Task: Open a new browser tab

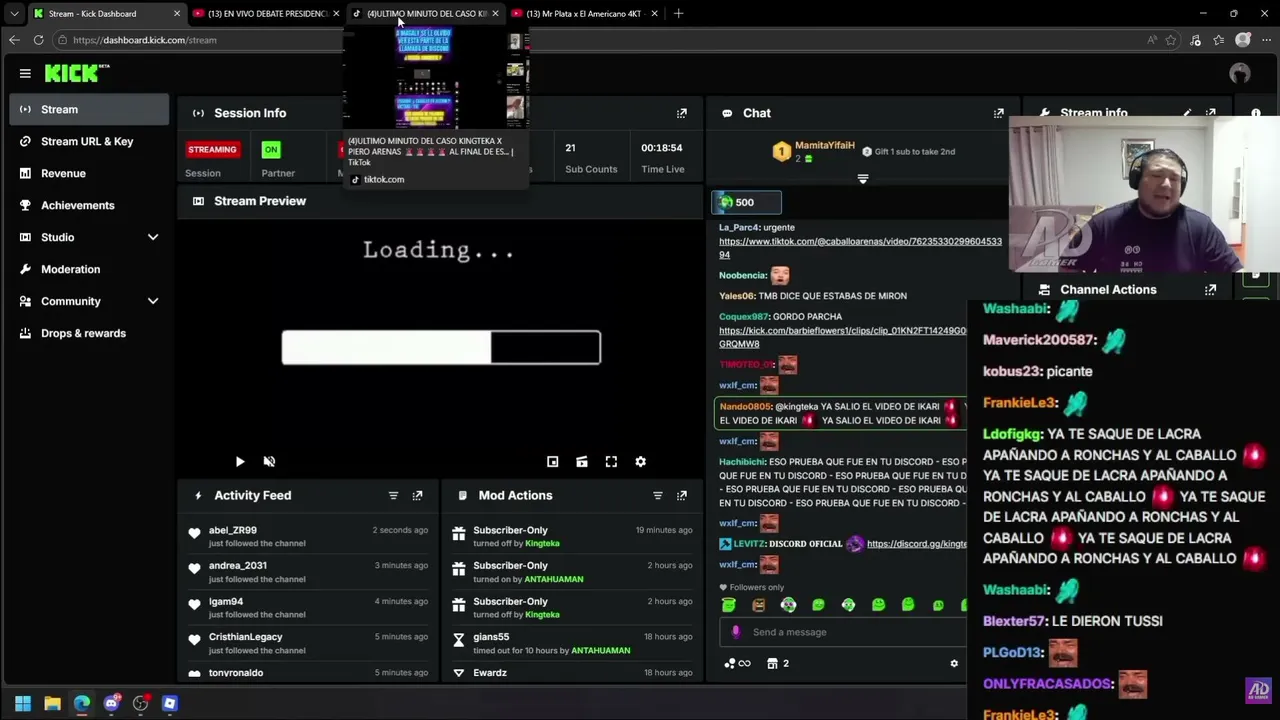Action: pyautogui.click(x=678, y=13)
